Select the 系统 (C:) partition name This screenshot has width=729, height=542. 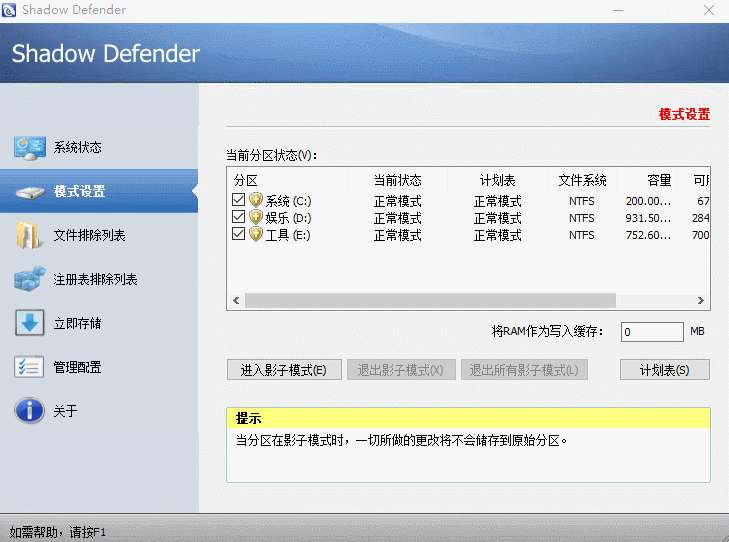[x=288, y=201]
